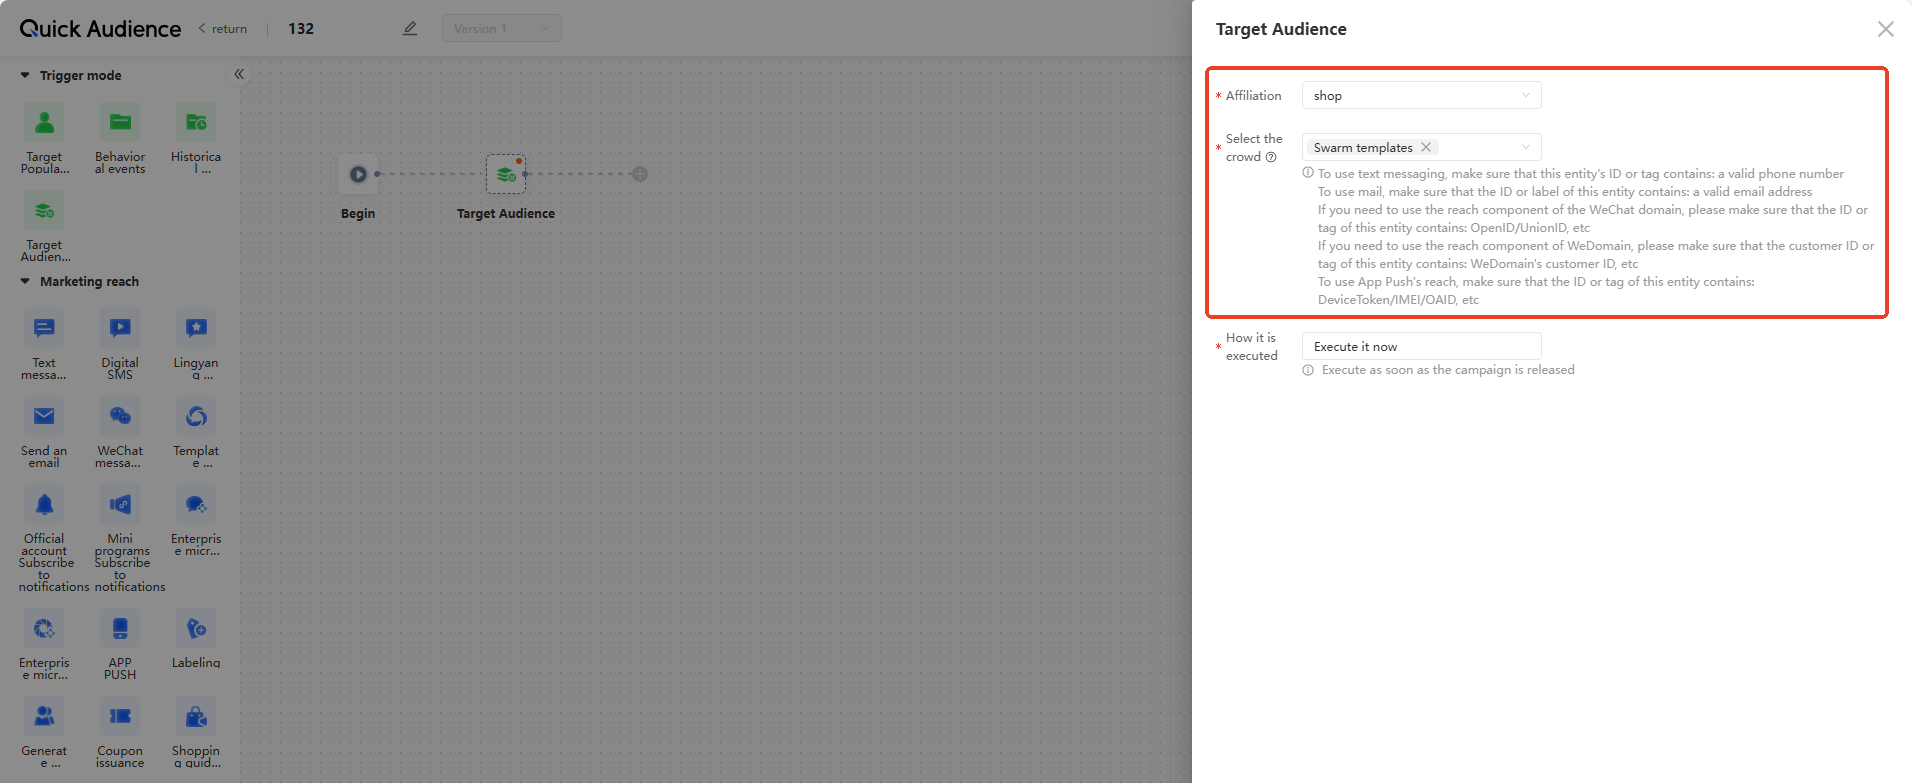Select the Behavioral events component icon

120,122
